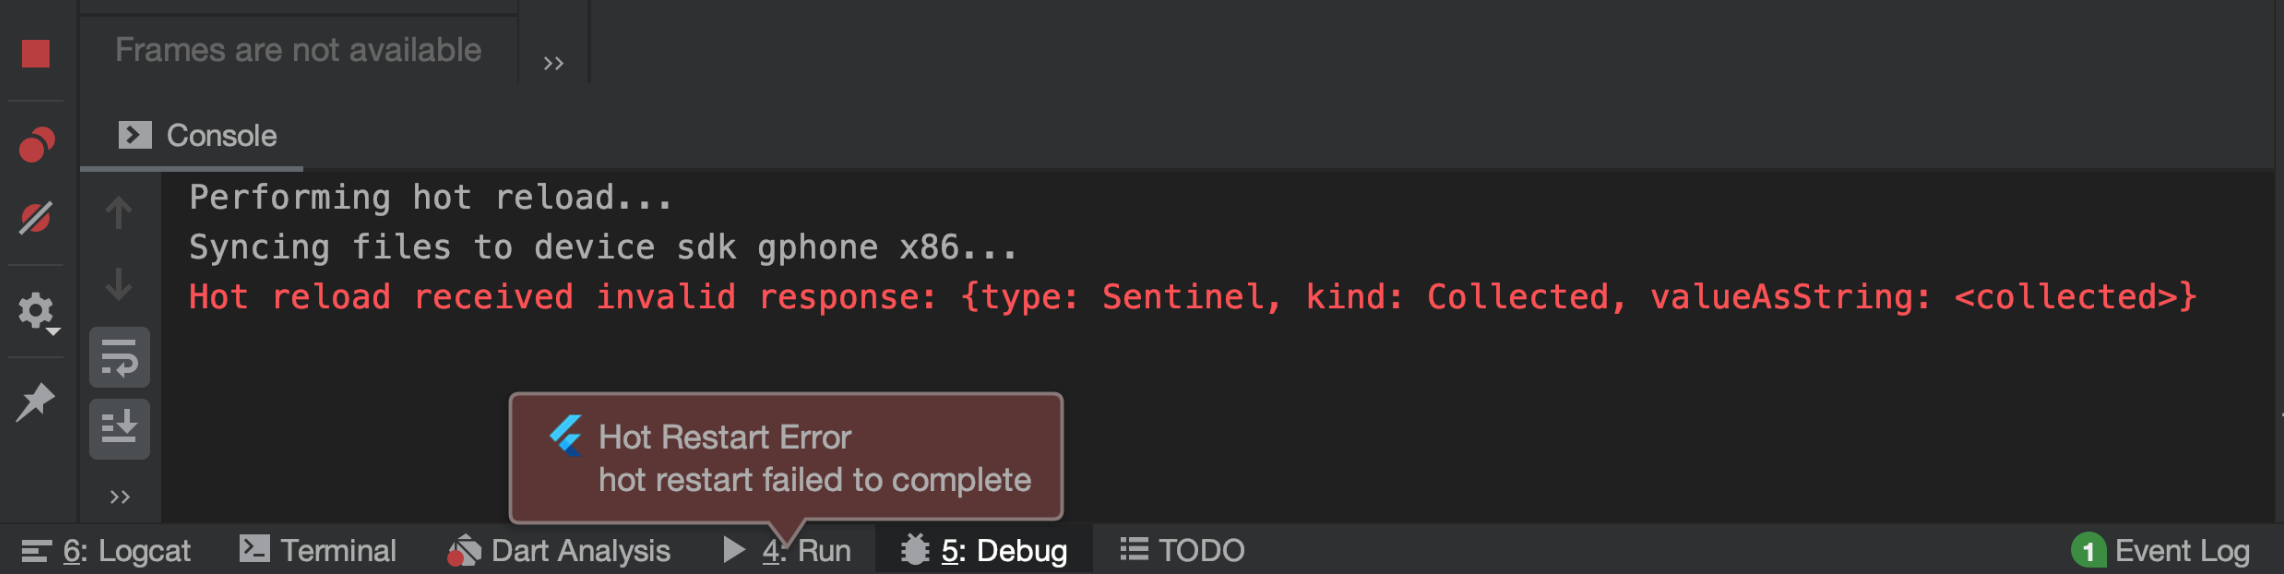Click the Hot Restart Error balloon
The image size is (2284, 574).
(786, 457)
